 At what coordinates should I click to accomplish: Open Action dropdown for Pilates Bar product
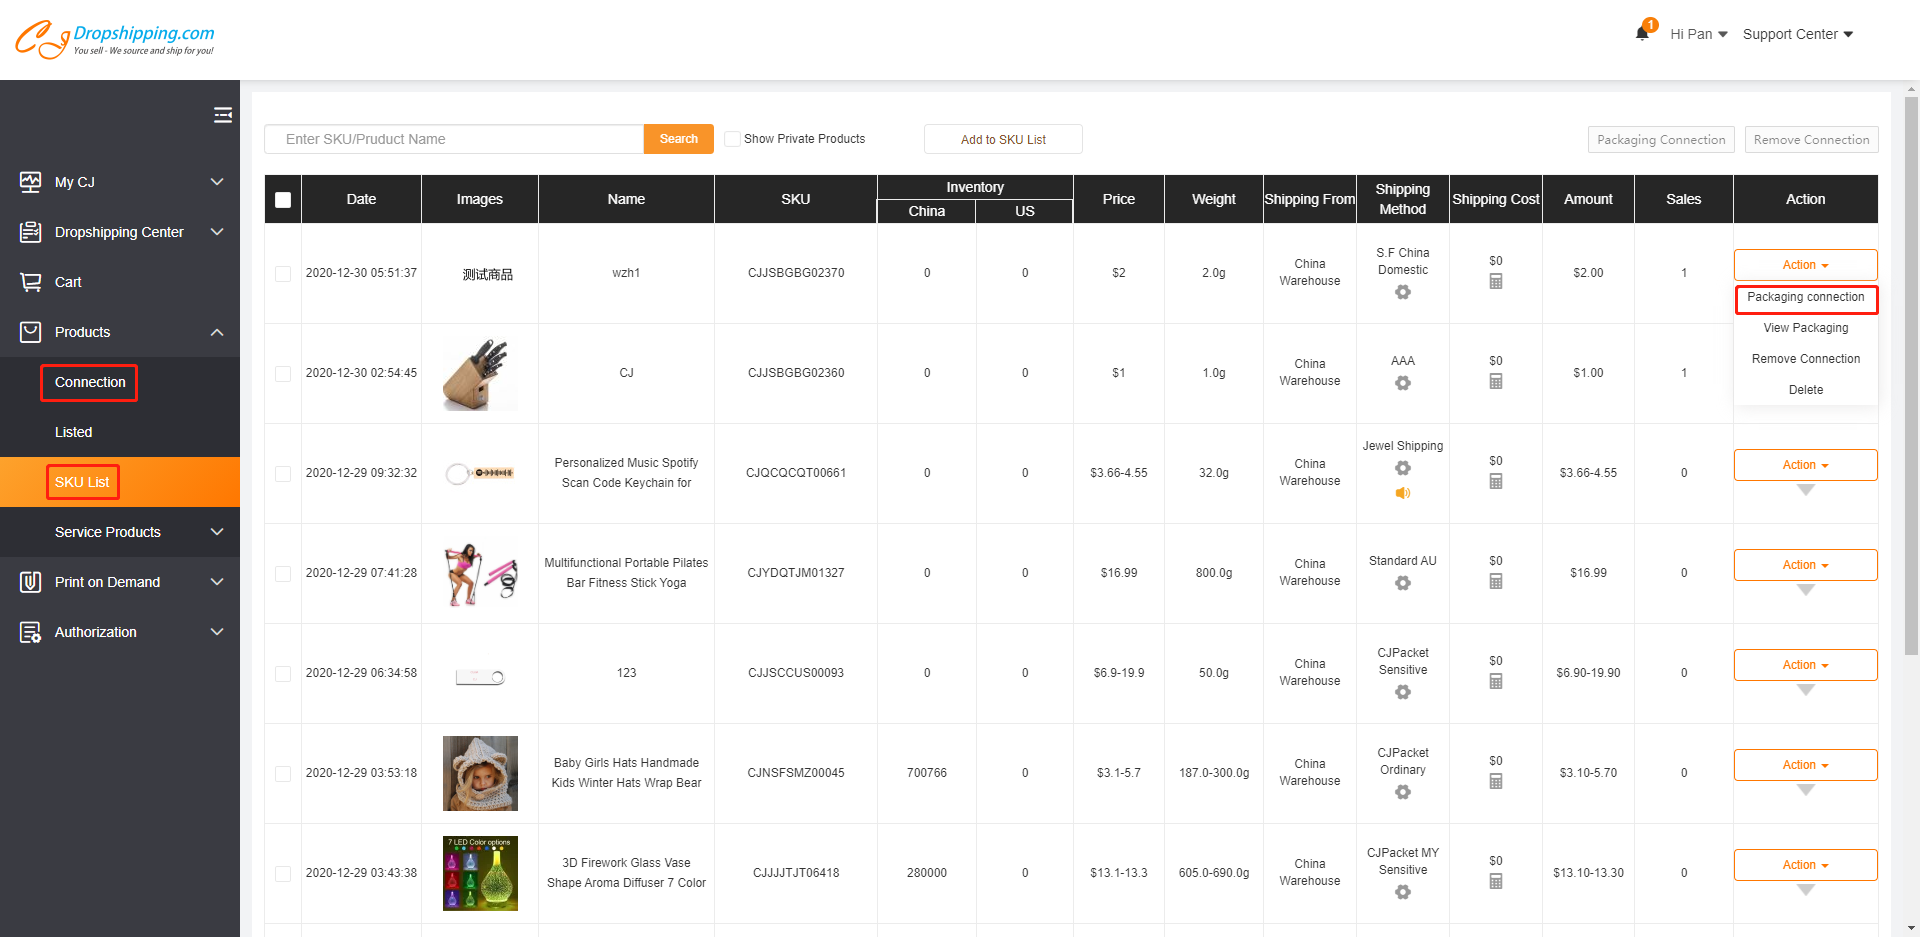pos(1804,565)
